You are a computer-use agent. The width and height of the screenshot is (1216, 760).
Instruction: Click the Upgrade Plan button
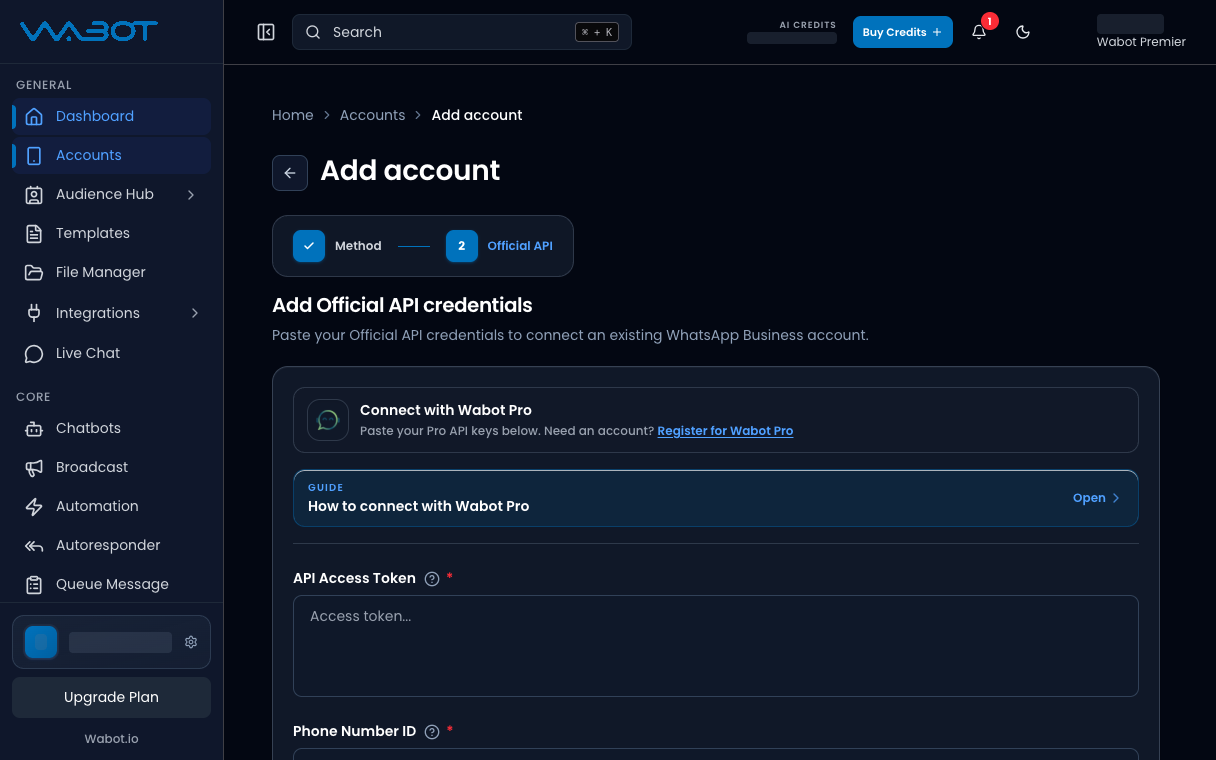point(111,697)
